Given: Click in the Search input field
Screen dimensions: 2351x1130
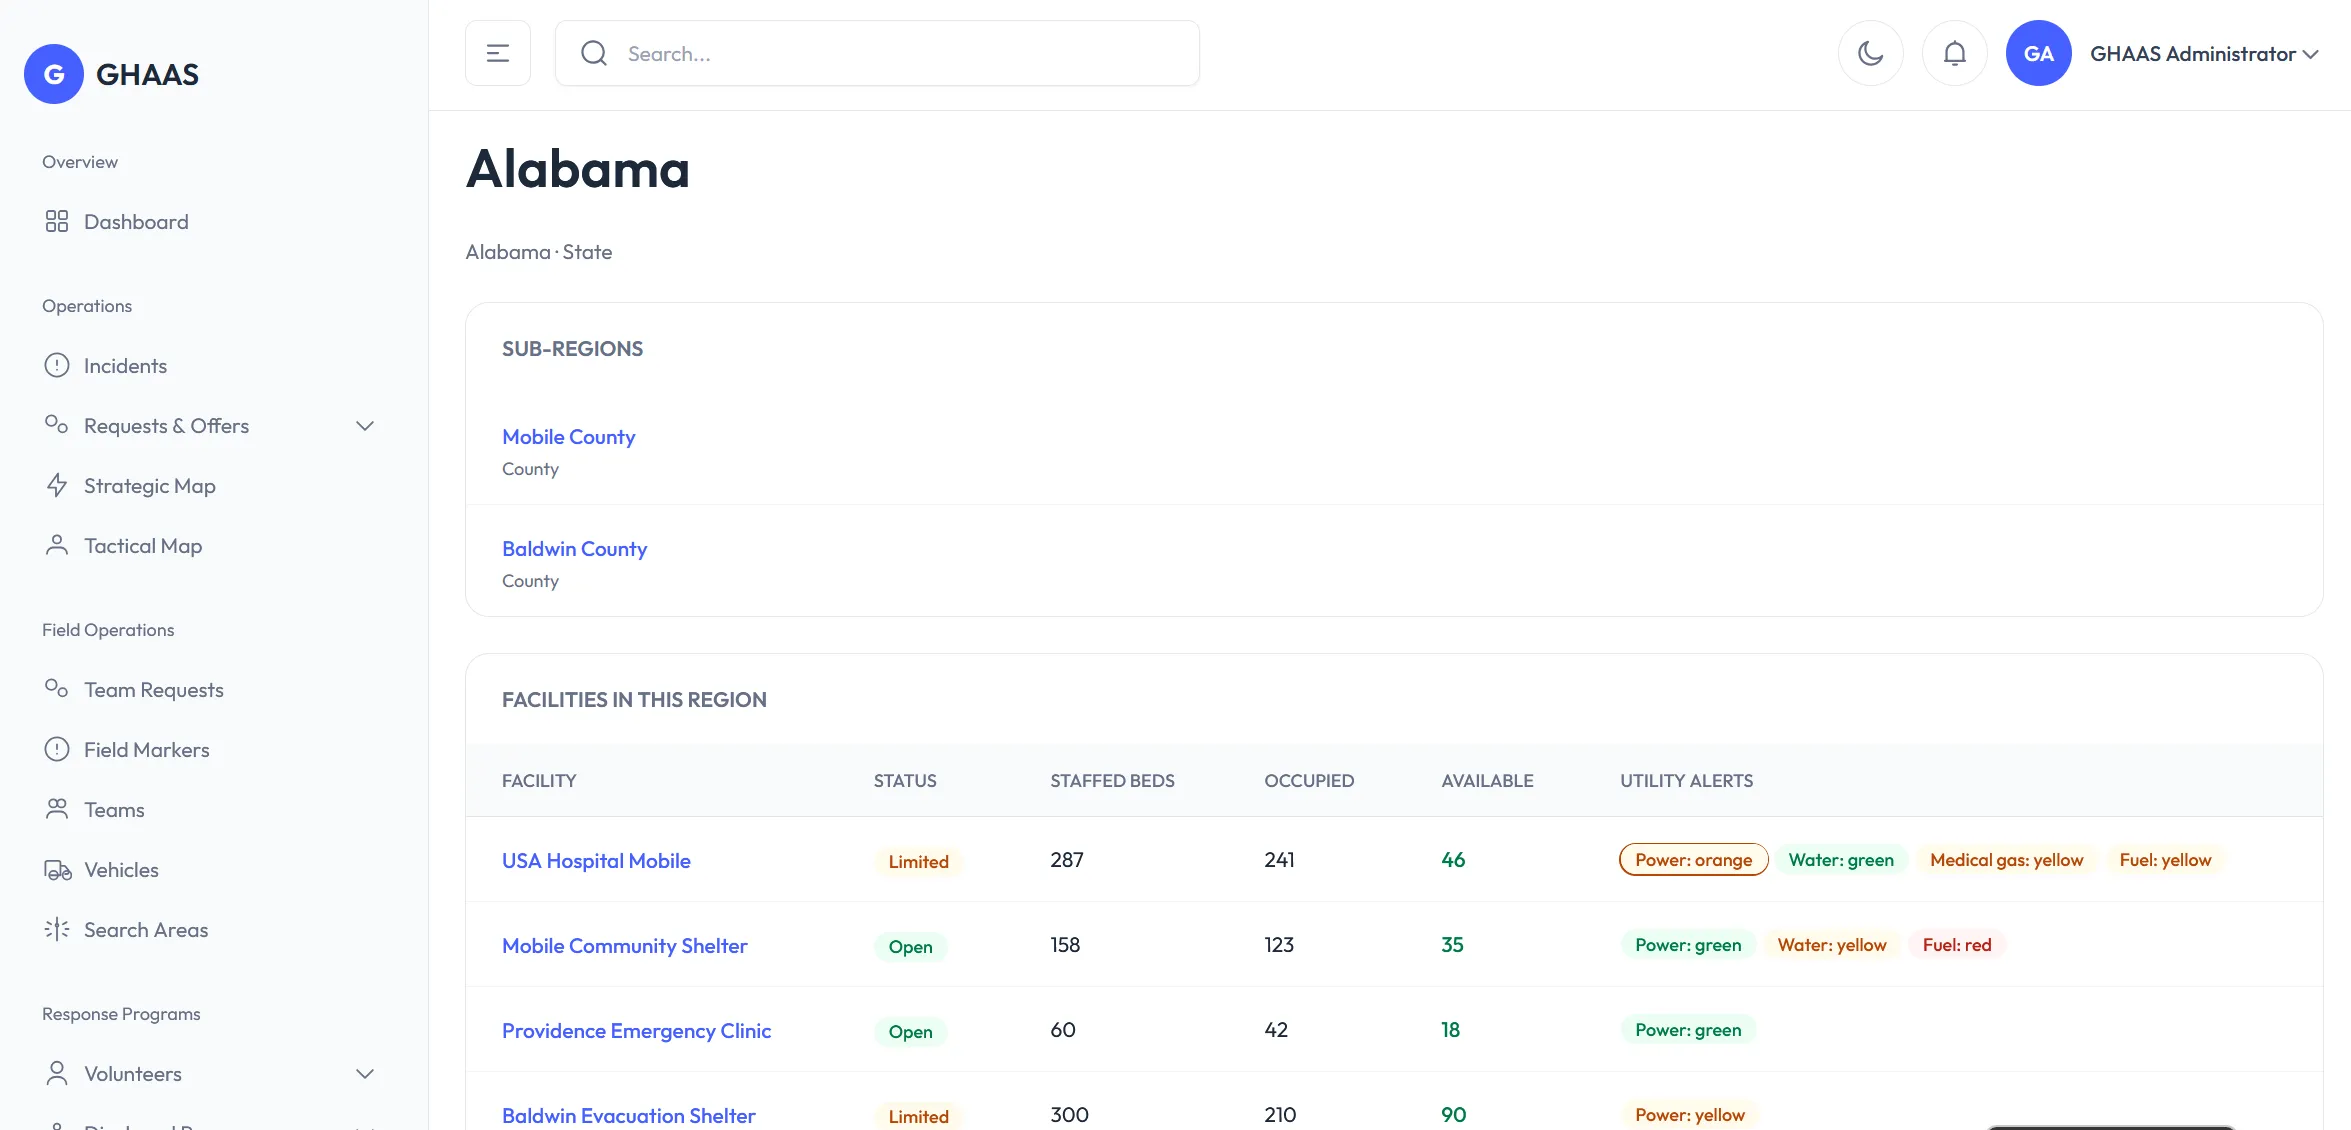Looking at the screenshot, I should click(x=877, y=53).
